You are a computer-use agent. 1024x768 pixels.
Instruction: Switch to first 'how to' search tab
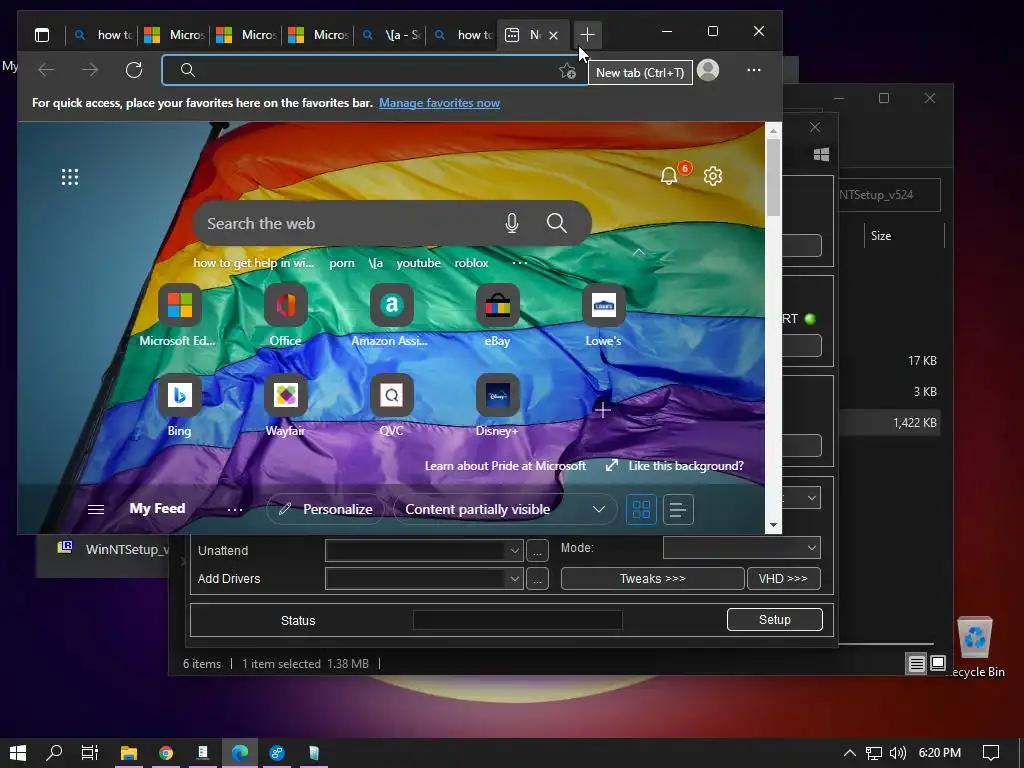[103, 35]
